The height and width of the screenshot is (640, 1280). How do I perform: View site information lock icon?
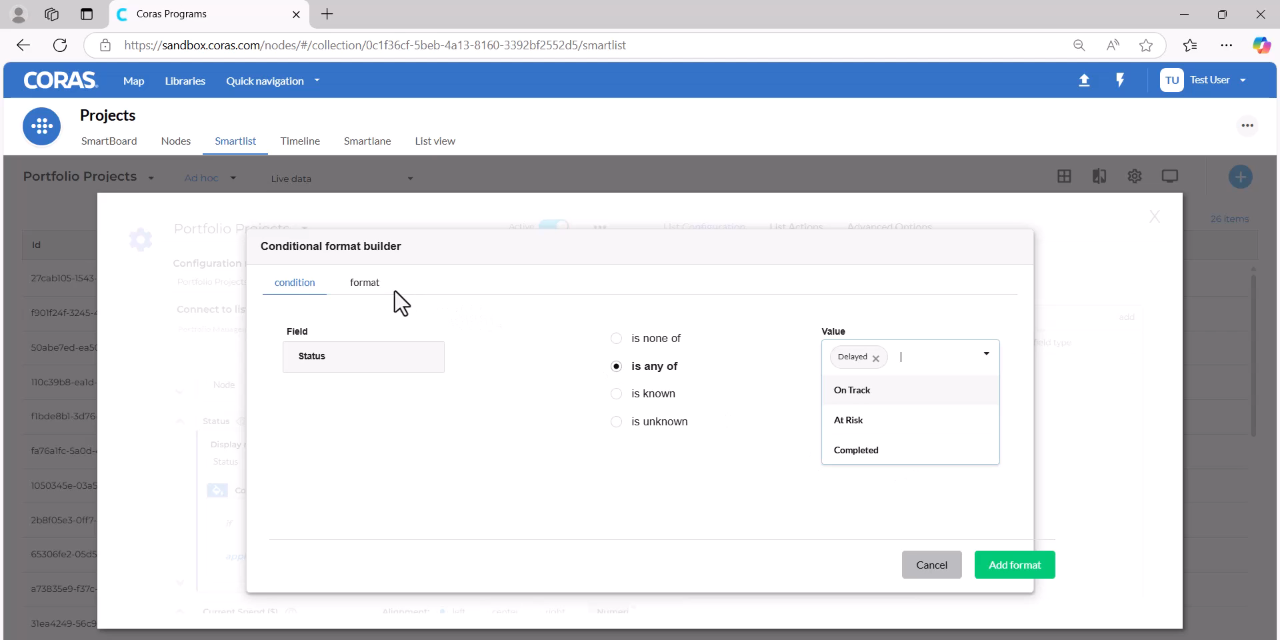pos(104,45)
